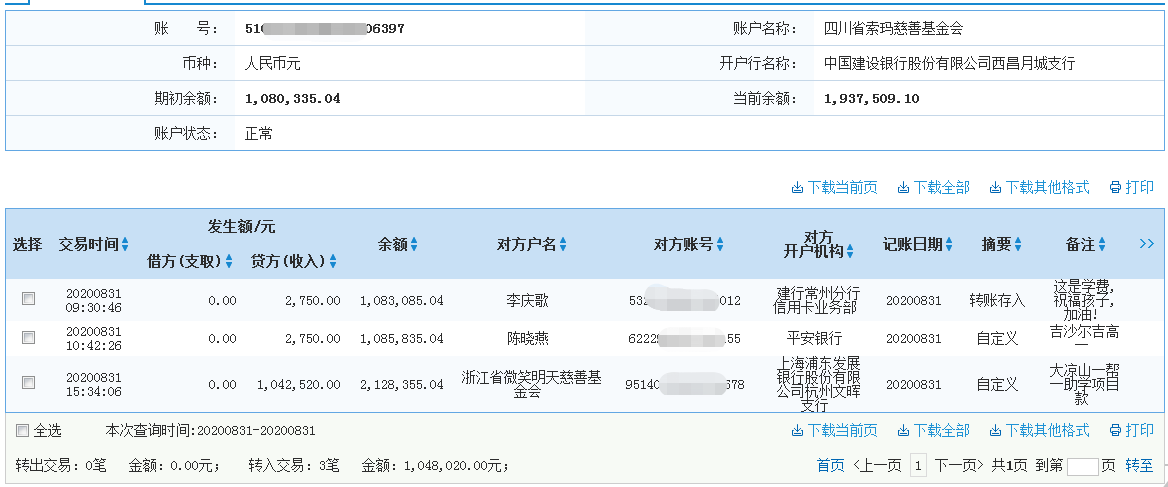
Task: Focus the page number input field
Action: pyautogui.click(x=1082, y=467)
